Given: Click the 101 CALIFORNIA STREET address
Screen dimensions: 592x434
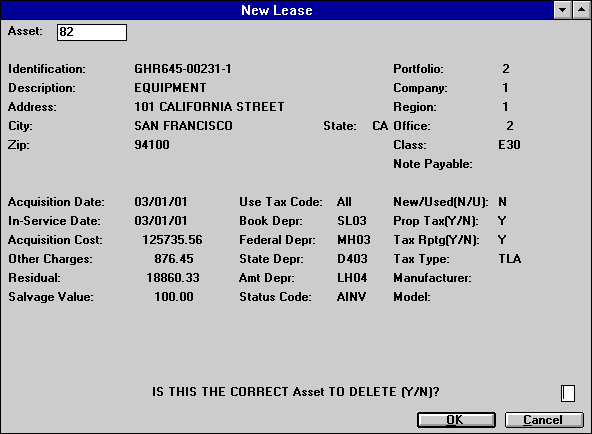Looking at the screenshot, I should pos(209,107).
